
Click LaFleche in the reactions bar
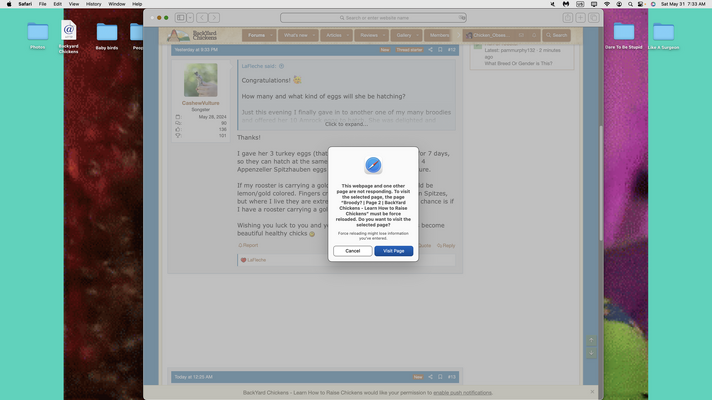click(x=257, y=260)
